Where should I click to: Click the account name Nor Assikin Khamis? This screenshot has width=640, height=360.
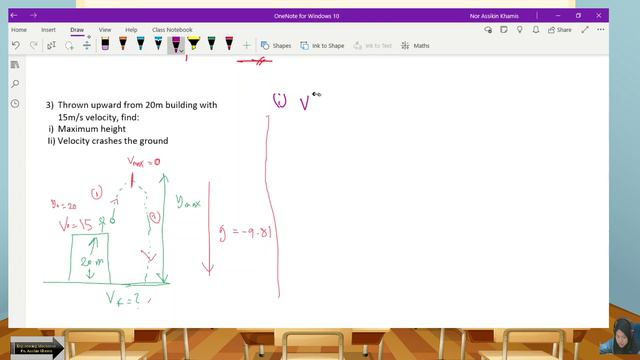(x=494, y=16)
